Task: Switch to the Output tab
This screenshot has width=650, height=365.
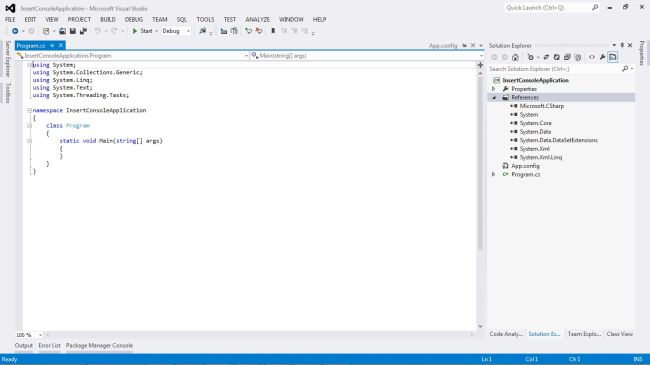Action: pyautogui.click(x=24, y=346)
